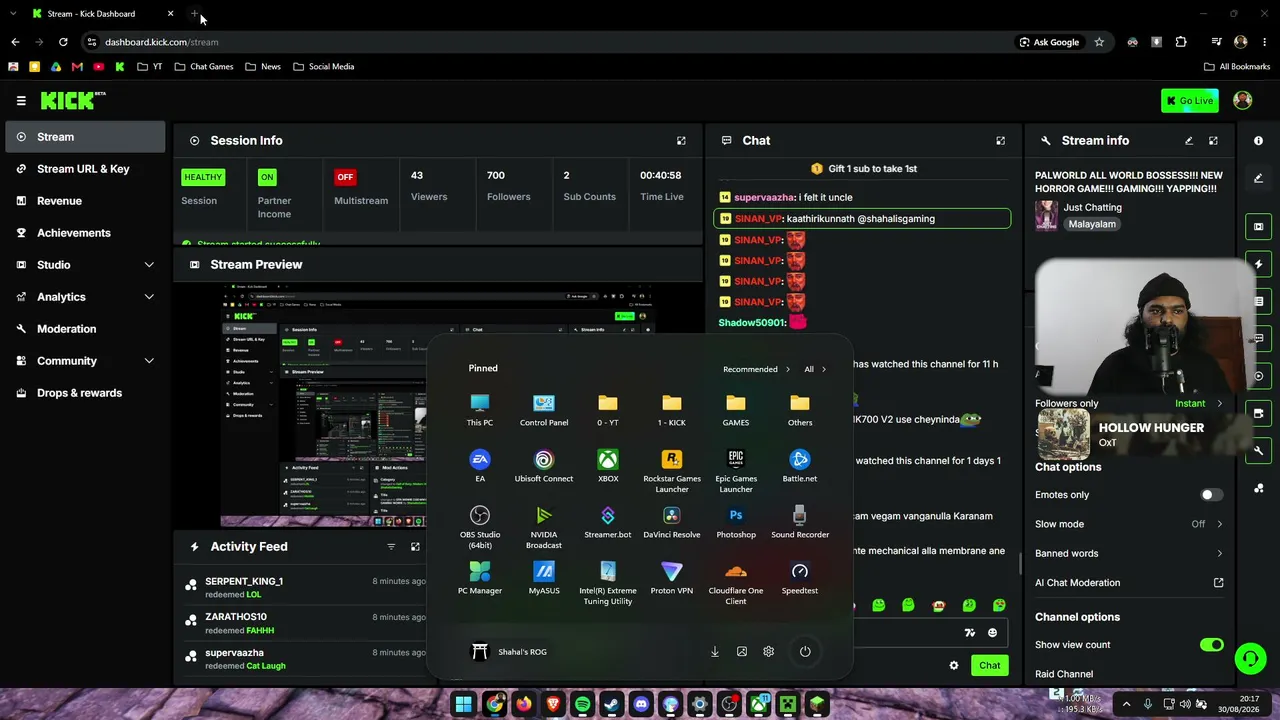The width and height of the screenshot is (1280, 720).
Task: Open the Epic Games Launcher shortcut
Action: coord(736,470)
